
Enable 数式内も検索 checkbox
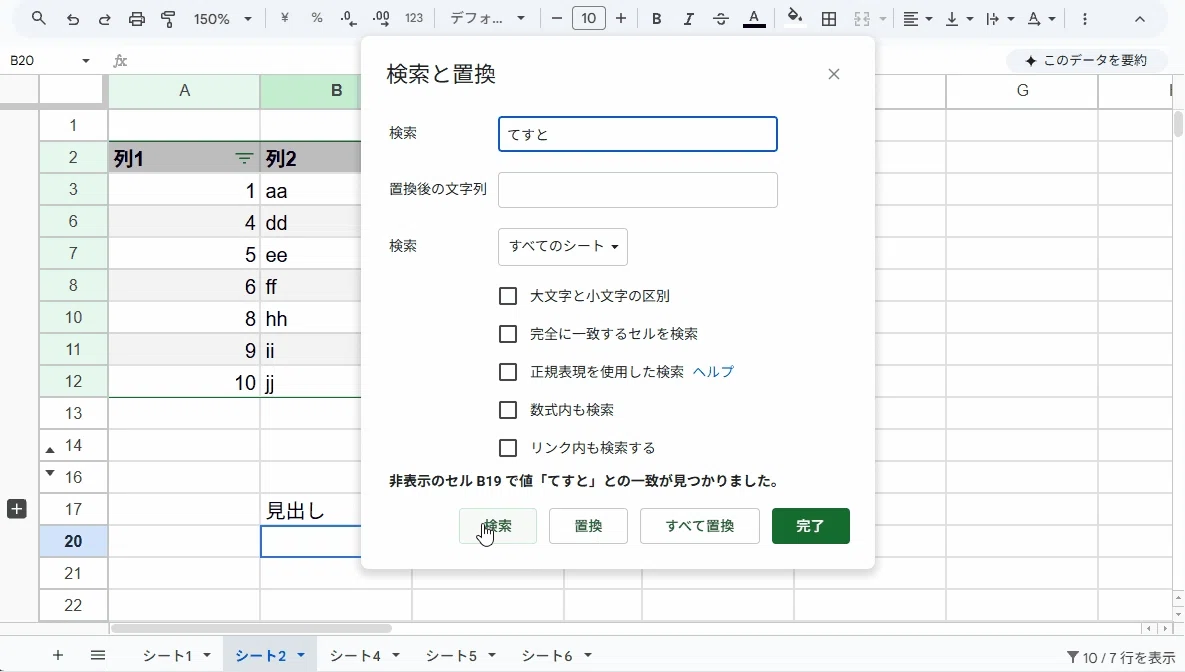pos(508,410)
